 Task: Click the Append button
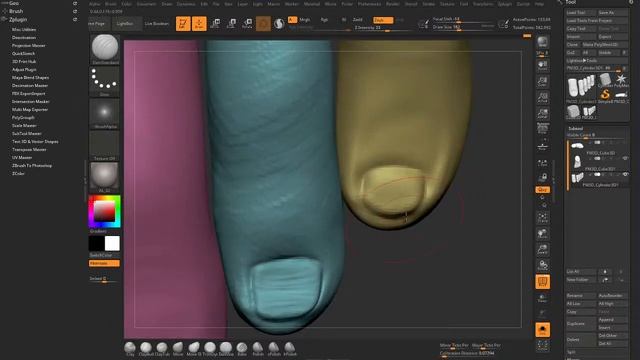pos(612,320)
